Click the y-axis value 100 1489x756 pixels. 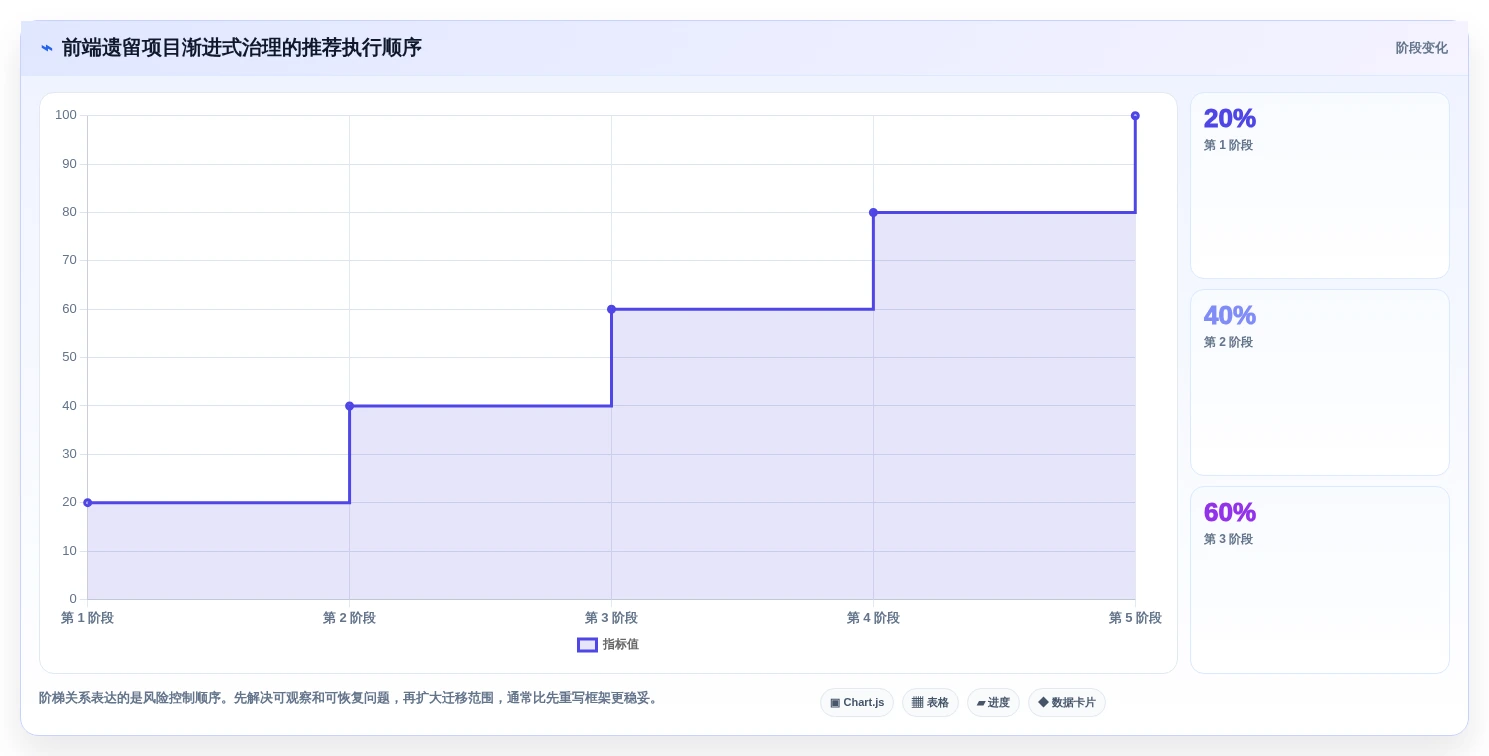(66, 115)
